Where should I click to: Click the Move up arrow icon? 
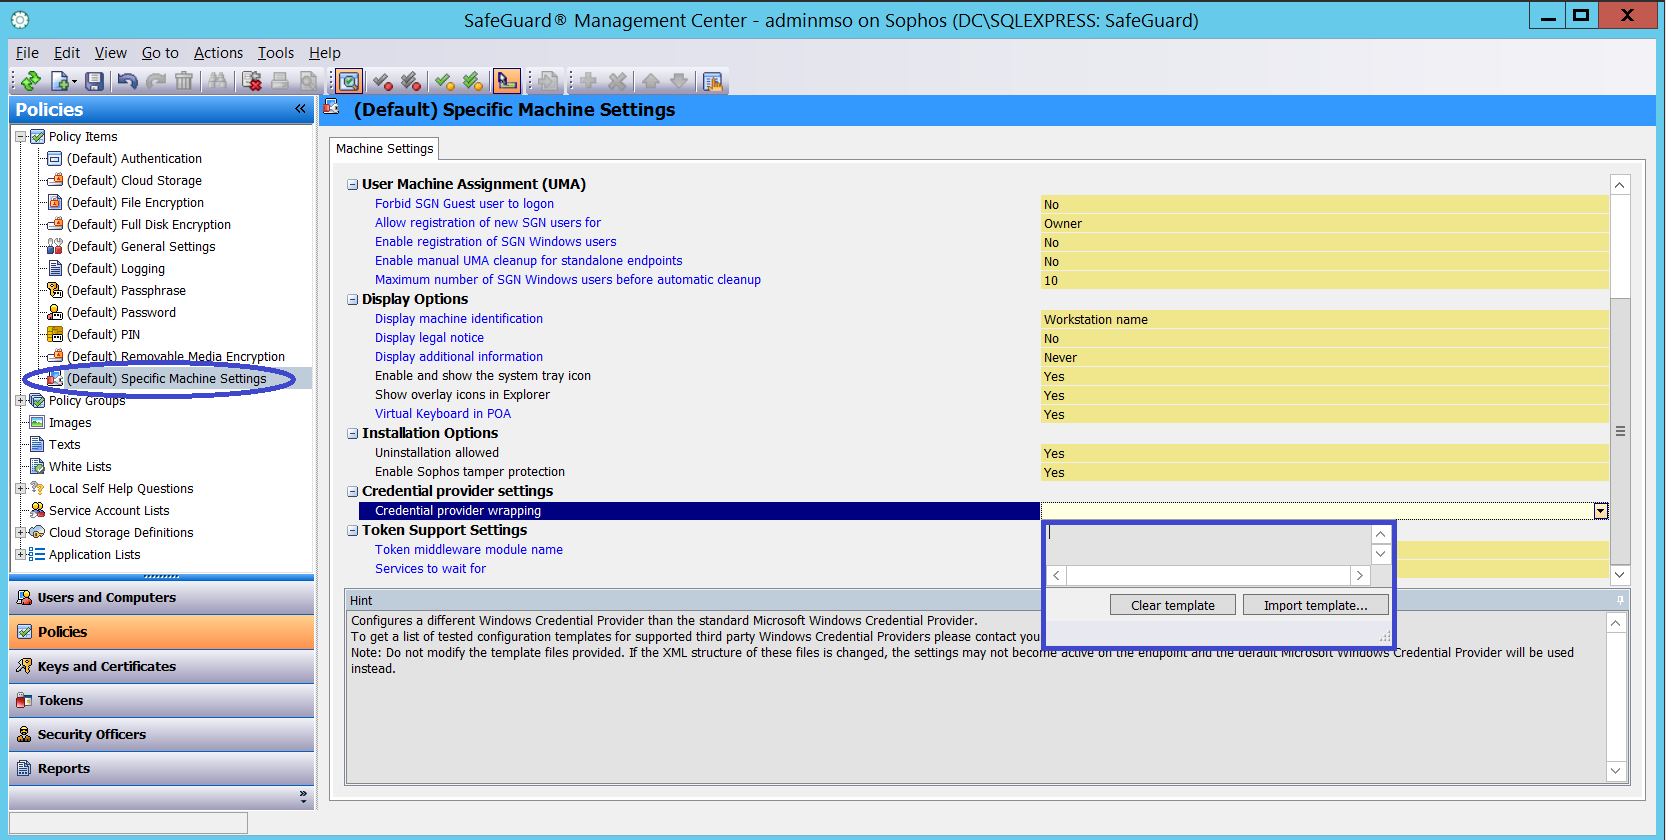(x=650, y=81)
